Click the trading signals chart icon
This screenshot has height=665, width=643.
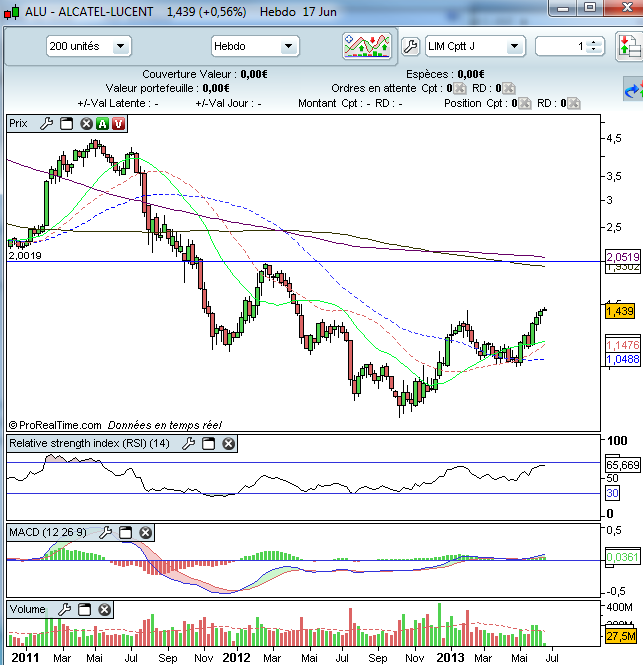pos(367,46)
